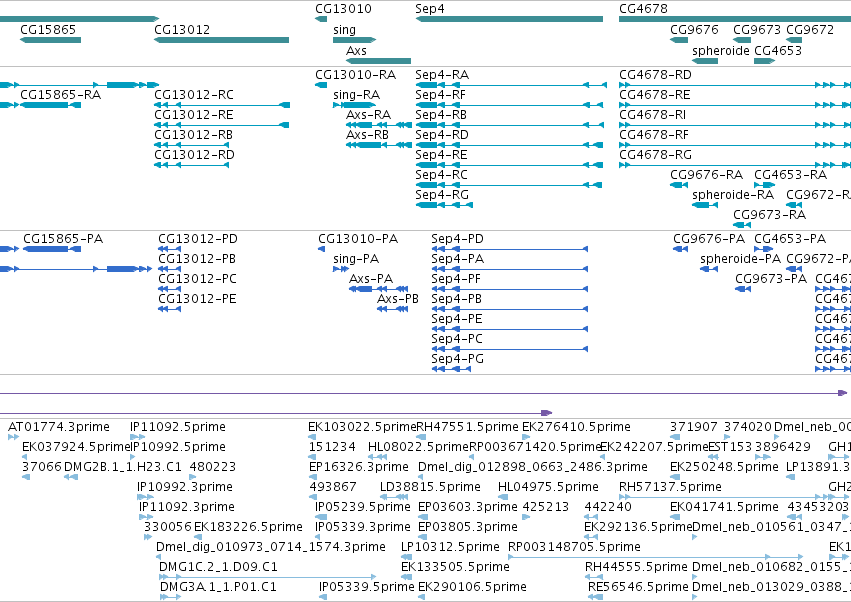The height and width of the screenshot is (602, 851).
Task: Select the CG4653 gene label
Action: [x=778, y=50]
